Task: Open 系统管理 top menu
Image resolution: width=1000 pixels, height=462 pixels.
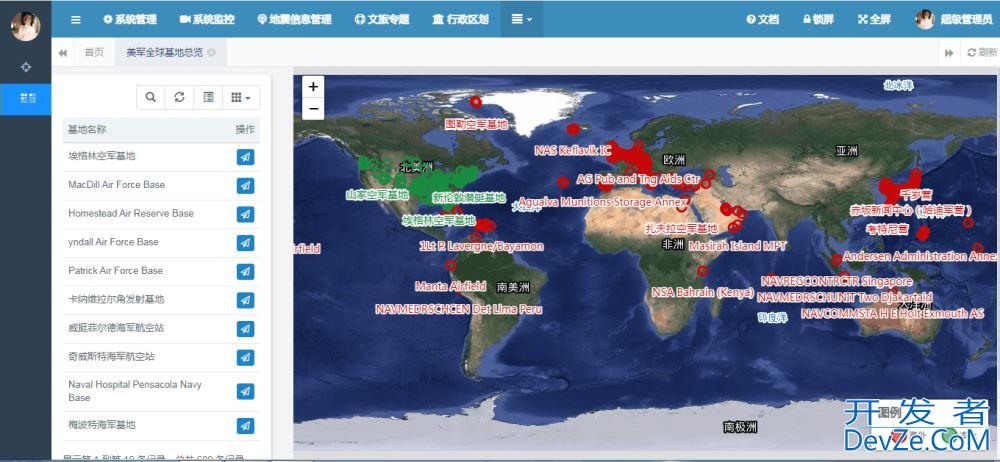Action: point(130,19)
